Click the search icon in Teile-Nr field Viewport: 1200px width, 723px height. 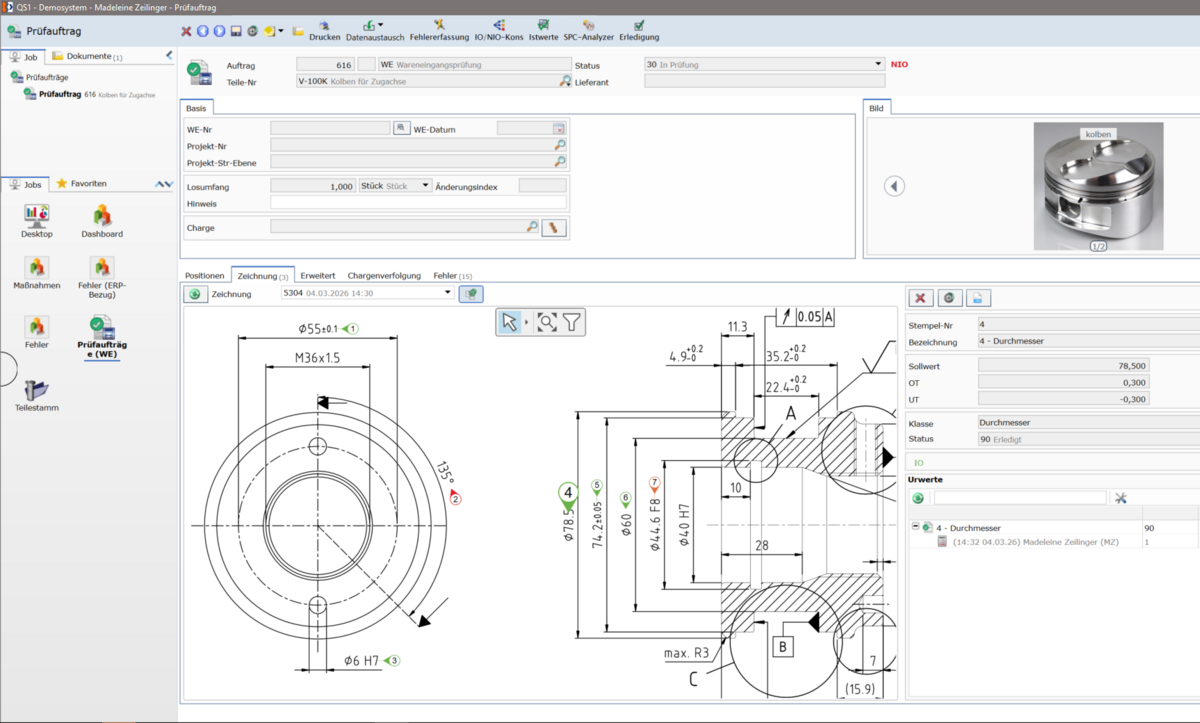pos(565,81)
